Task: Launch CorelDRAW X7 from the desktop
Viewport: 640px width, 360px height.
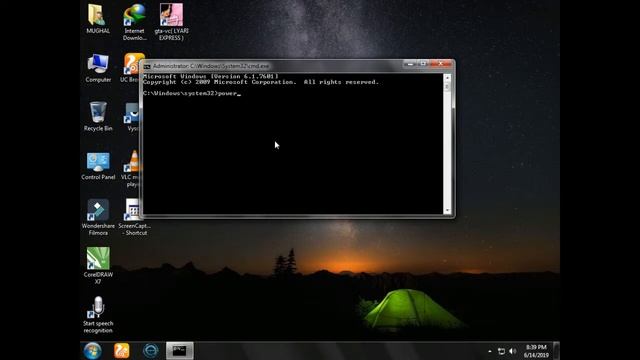Action: 98,266
